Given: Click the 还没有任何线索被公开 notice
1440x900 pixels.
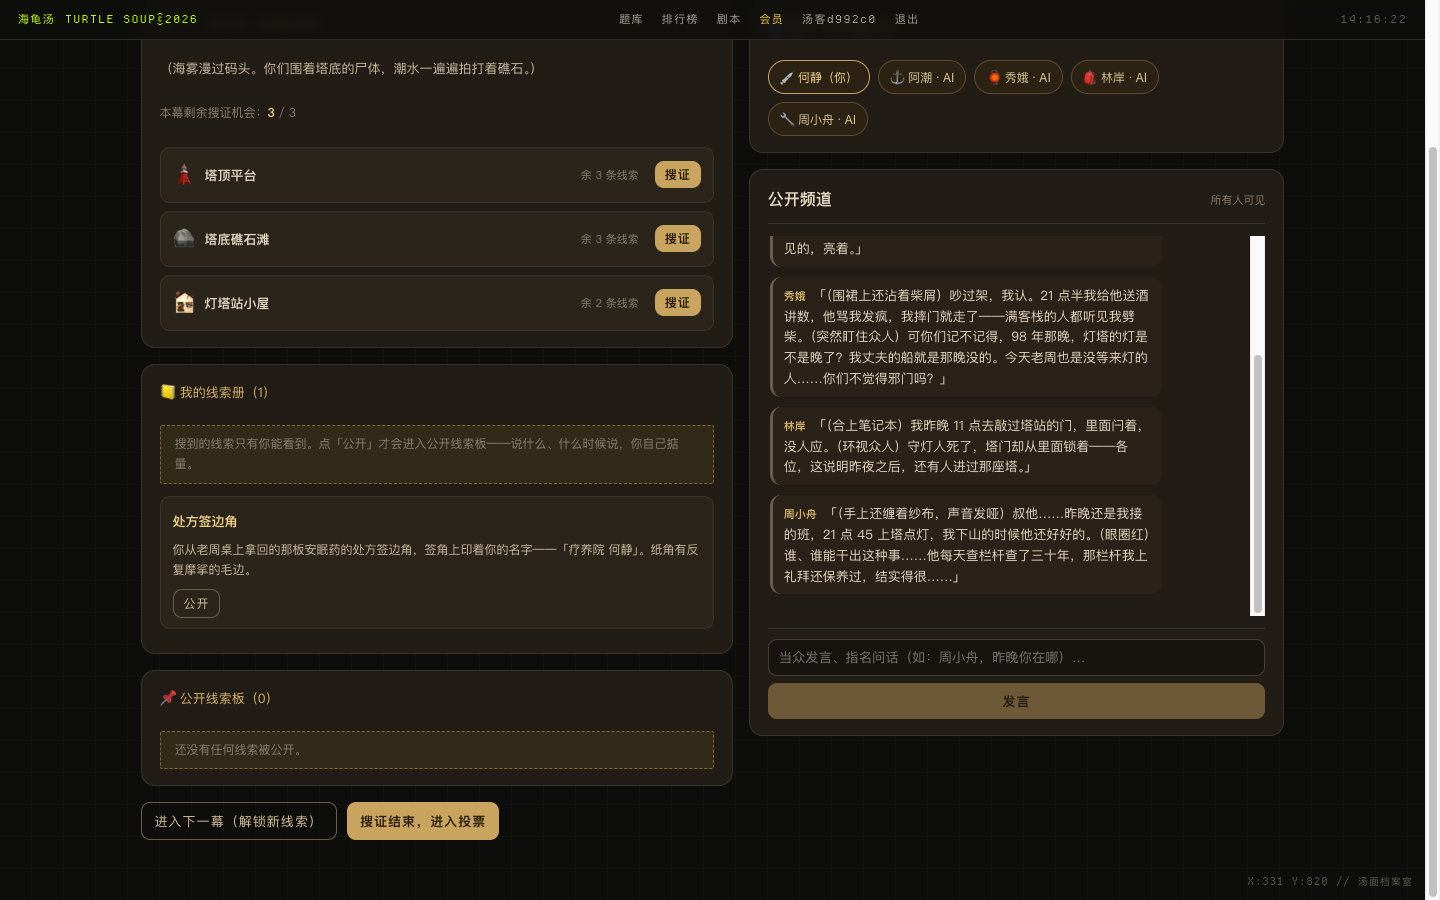Looking at the screenshot, I should 437,750.
